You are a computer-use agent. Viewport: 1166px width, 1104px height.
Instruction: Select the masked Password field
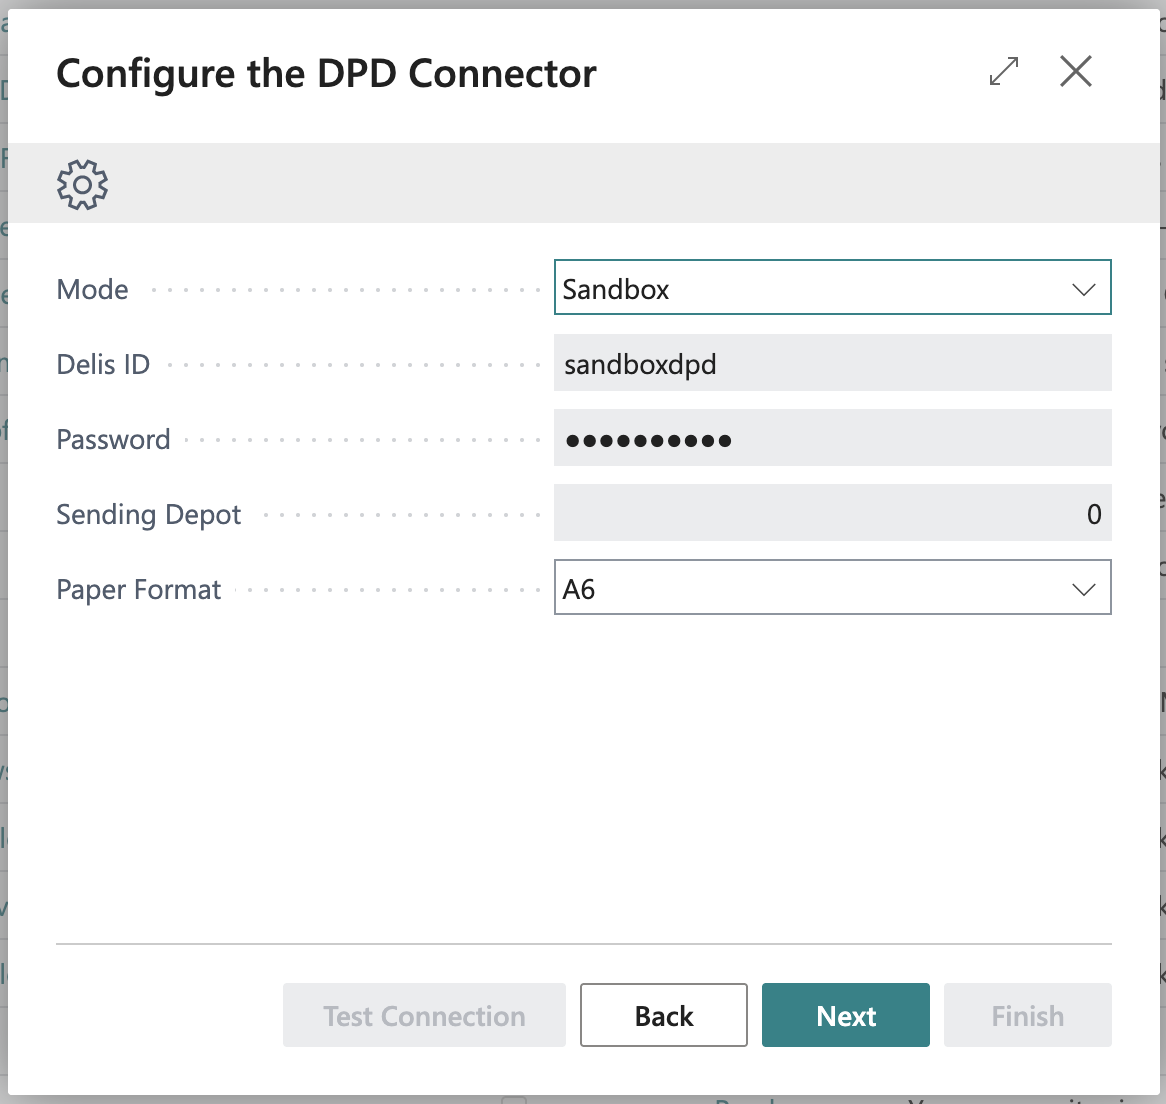coord(832,438)
